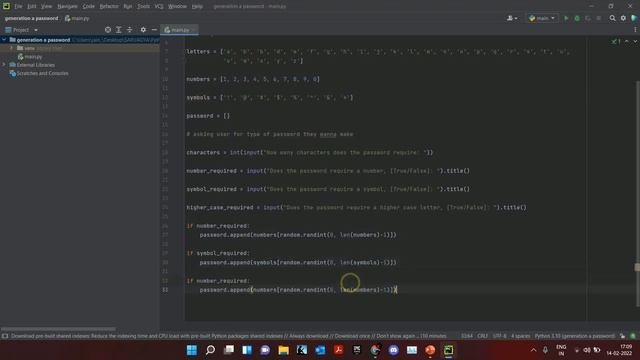Open Discord from the taskbar
The height and width of the screenshot is (360, 640).
[x=393, y=350]
